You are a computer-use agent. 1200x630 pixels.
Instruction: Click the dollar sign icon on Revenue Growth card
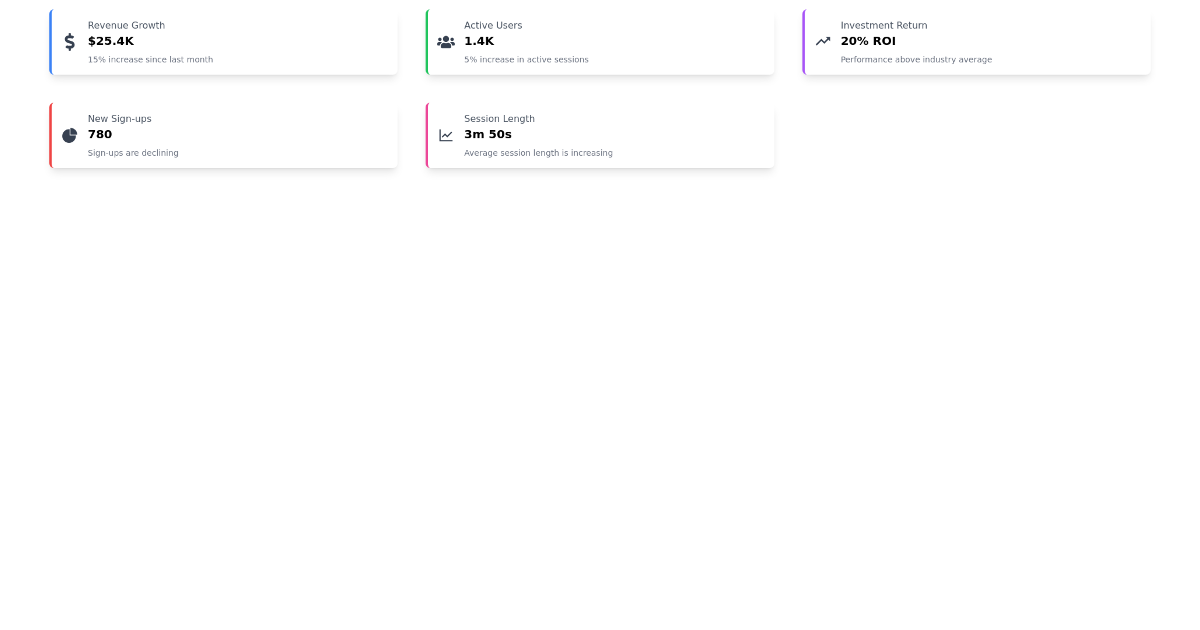click(69, 42)
